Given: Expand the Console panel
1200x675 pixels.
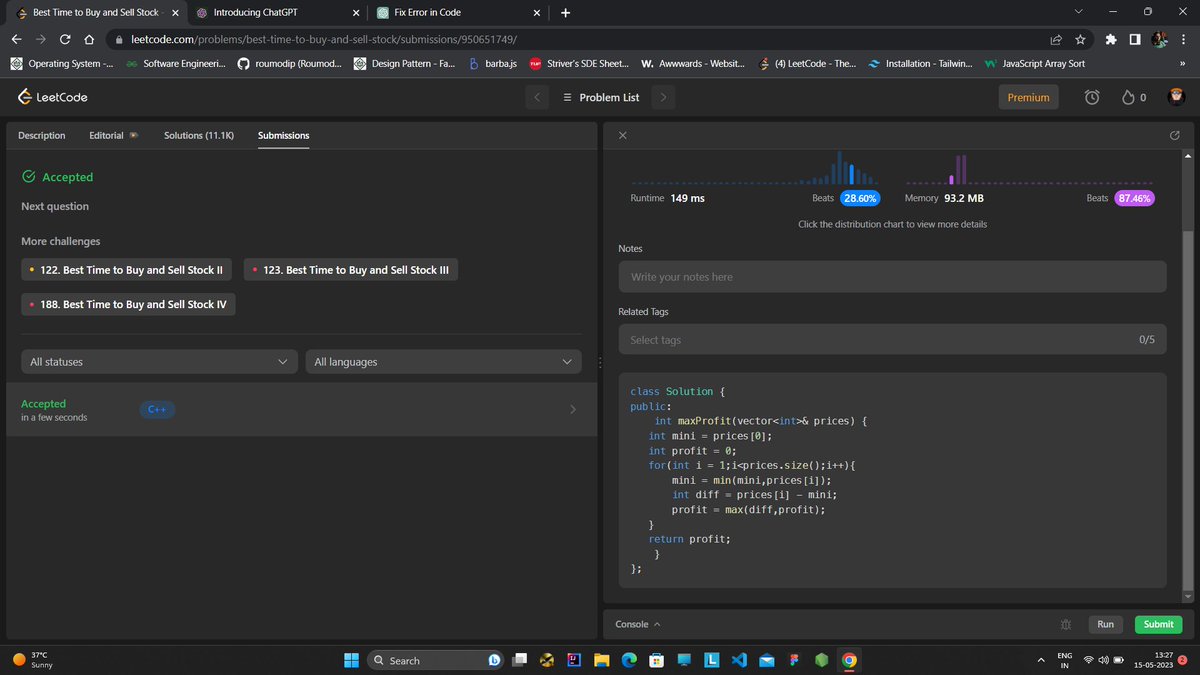Looking at the screenshot, I should pyautogui.click(x=638, y=624).
